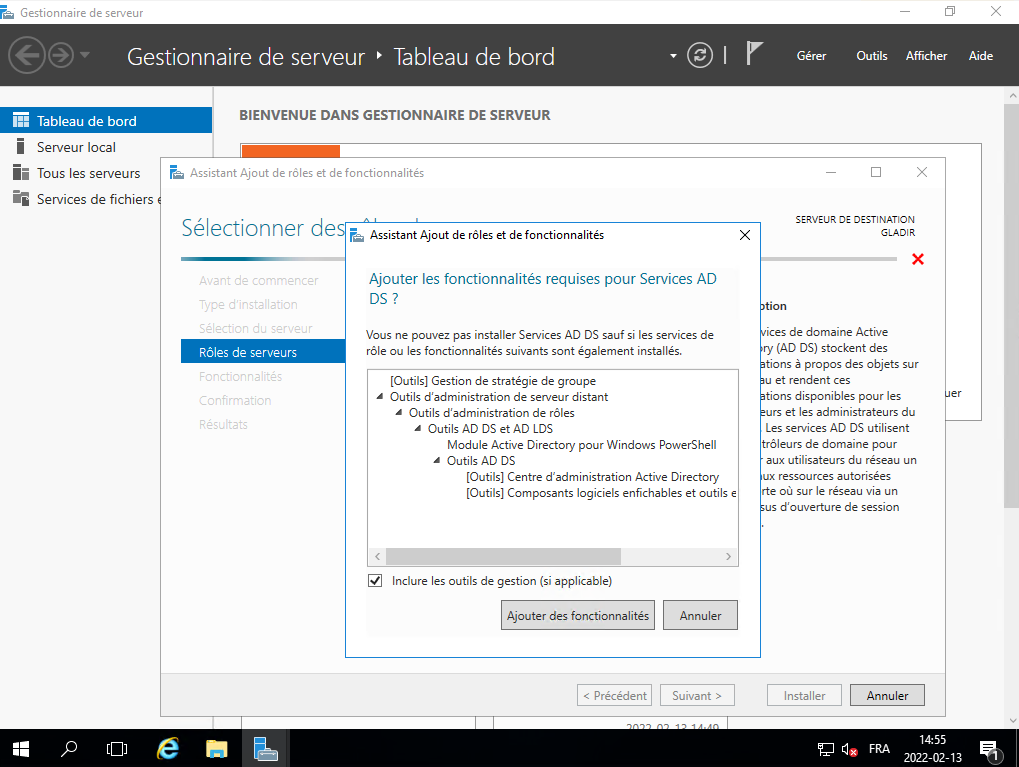Select Fonctionnalités wizard step

point(240,376)
